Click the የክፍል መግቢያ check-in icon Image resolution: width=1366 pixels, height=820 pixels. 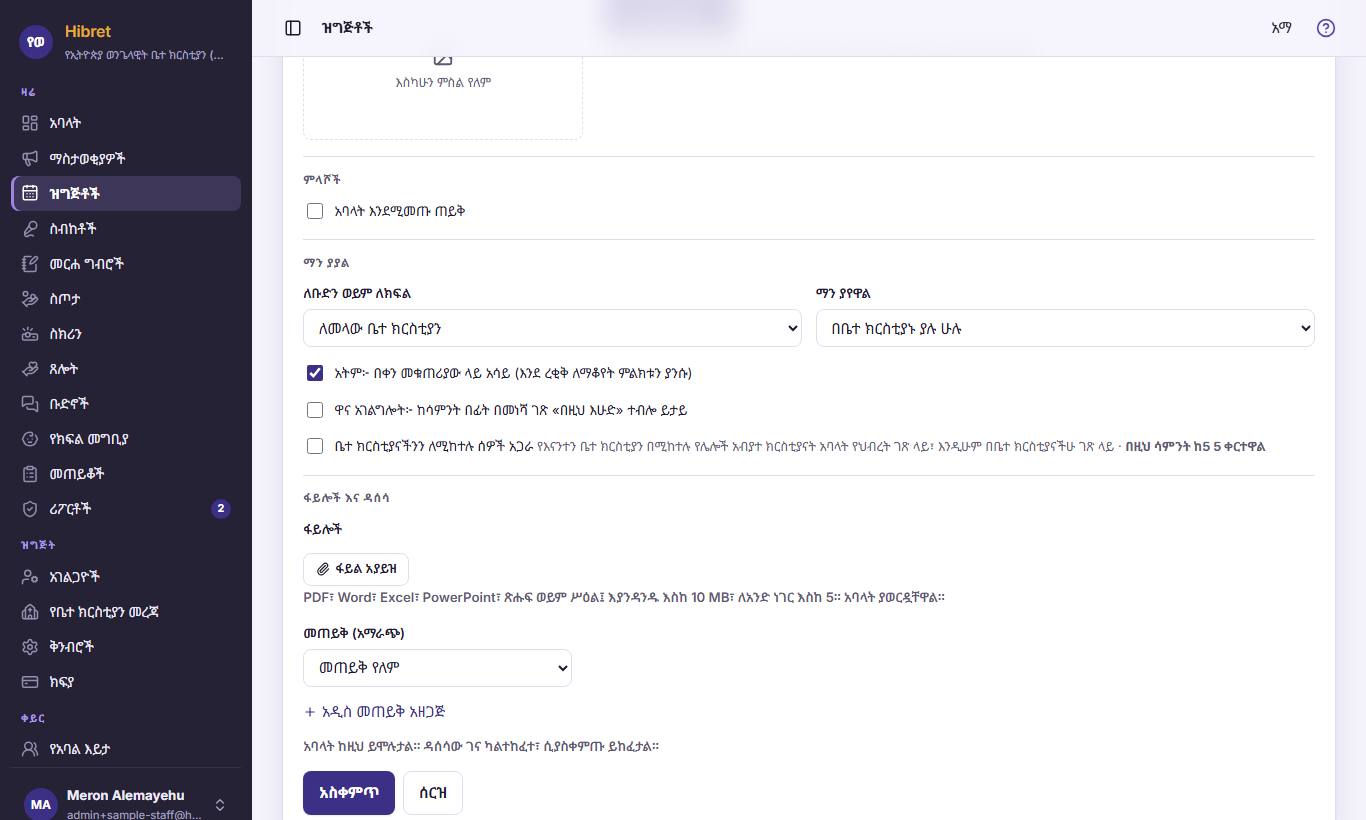point(30,439)
